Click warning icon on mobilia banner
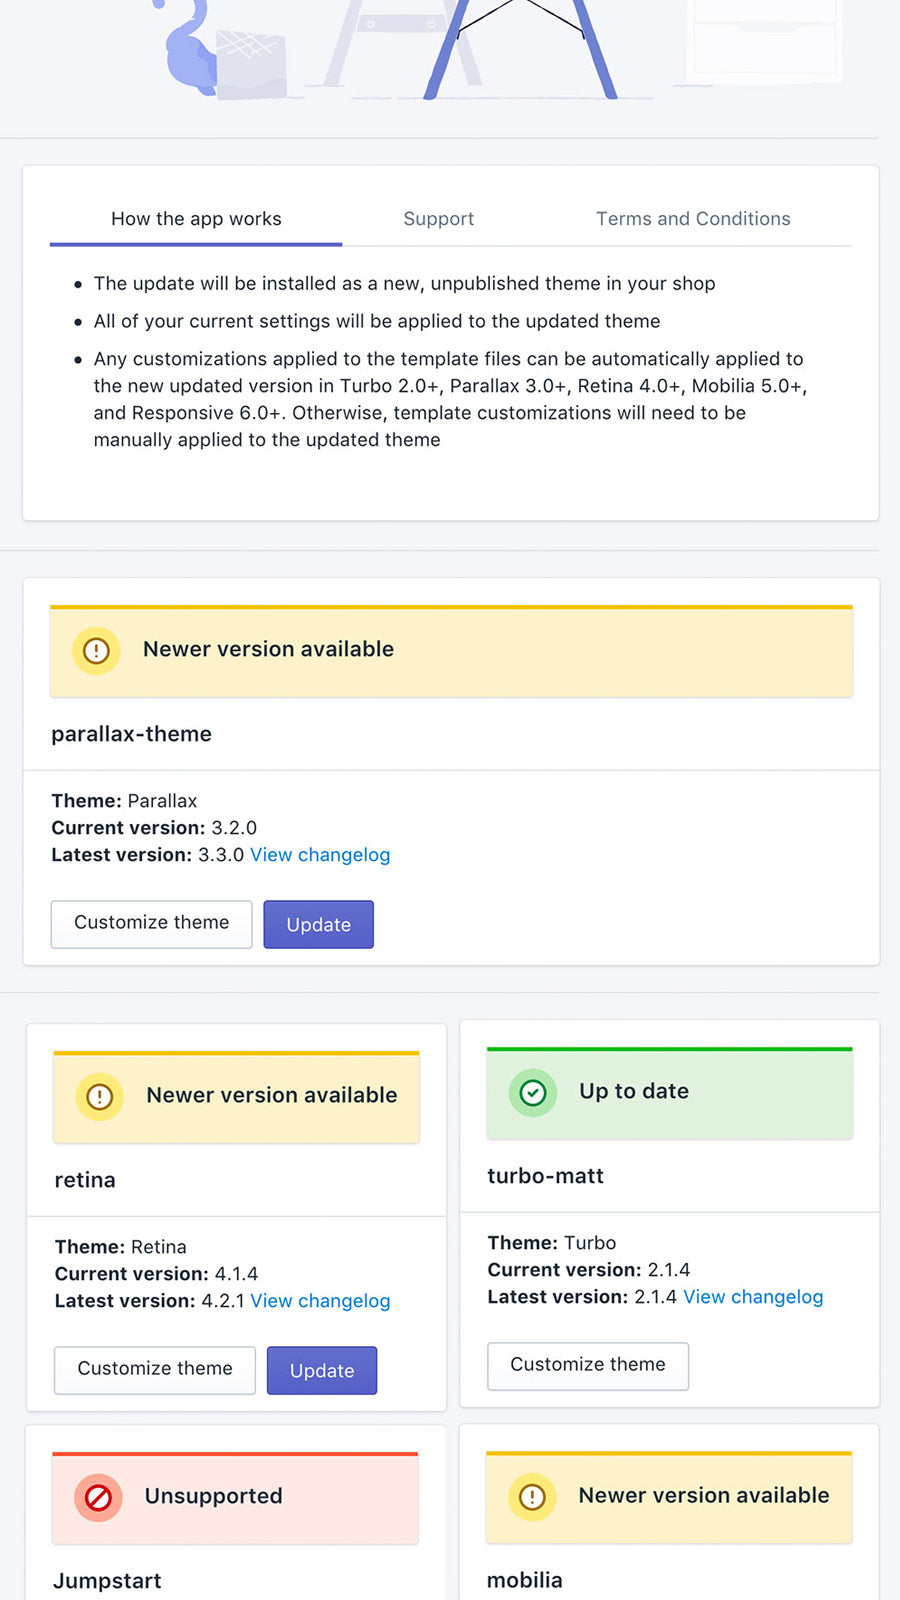 point(532,1497)
